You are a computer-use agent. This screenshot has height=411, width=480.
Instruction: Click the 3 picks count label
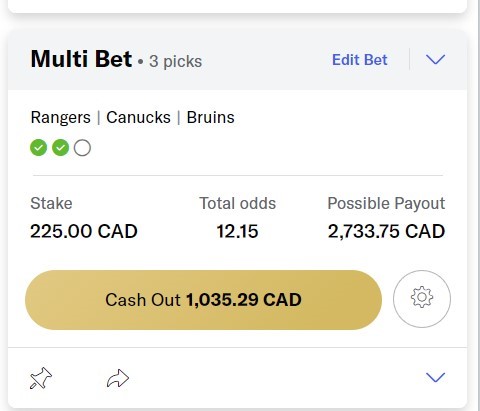click(175, 61)
